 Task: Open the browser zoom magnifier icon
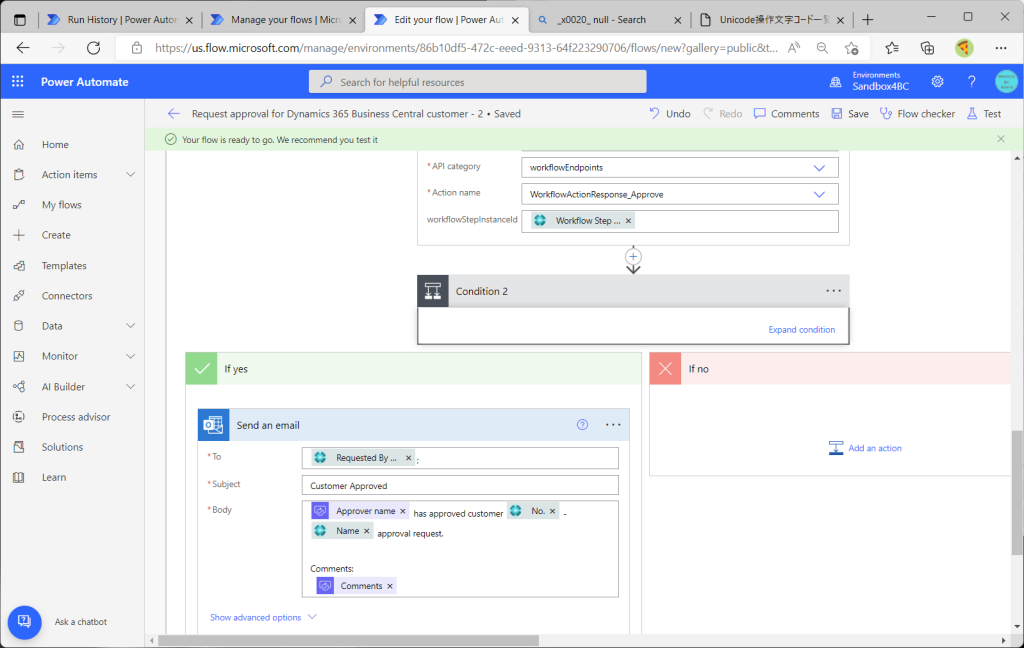point(822,48)
